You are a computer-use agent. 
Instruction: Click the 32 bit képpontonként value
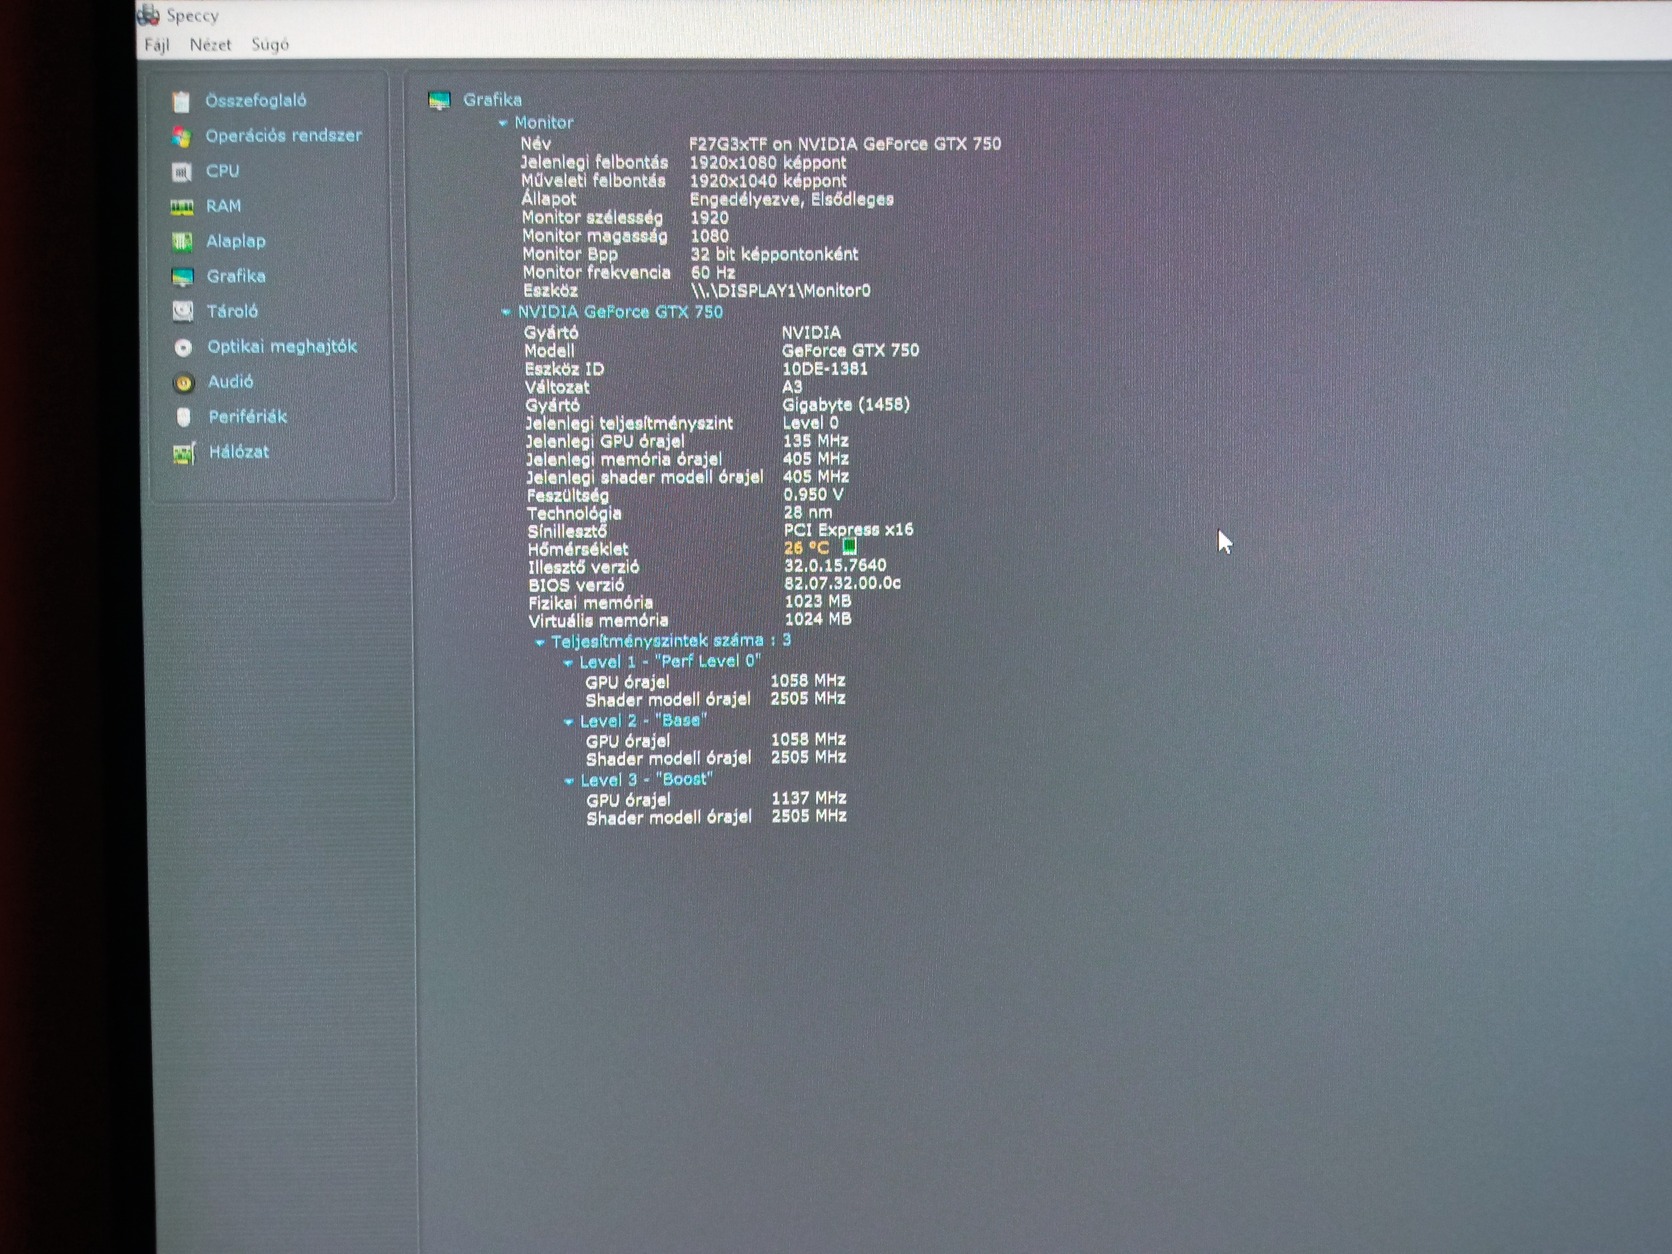click(774, 254)
